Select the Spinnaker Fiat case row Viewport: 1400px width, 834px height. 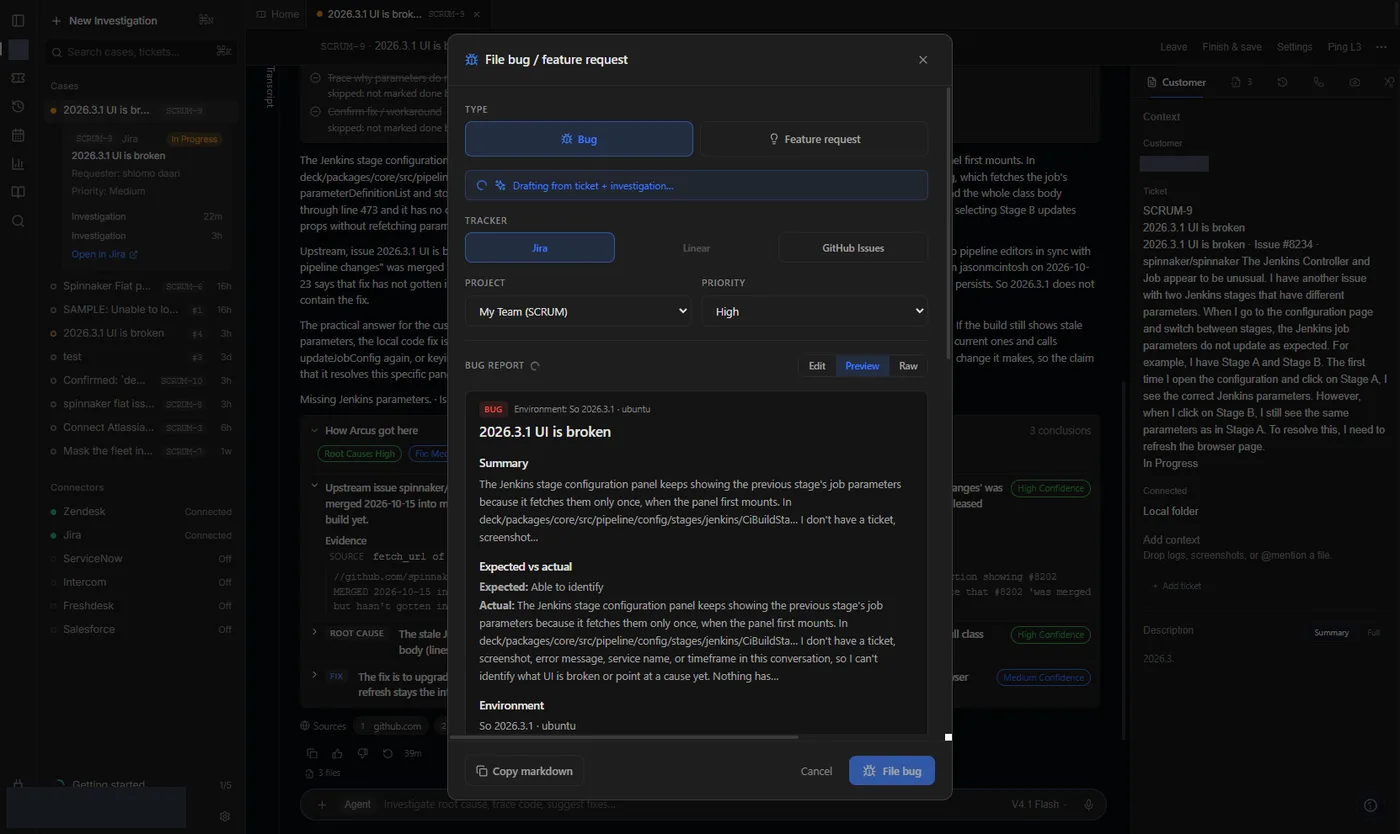pyautogui.click(x=141, y=286)
